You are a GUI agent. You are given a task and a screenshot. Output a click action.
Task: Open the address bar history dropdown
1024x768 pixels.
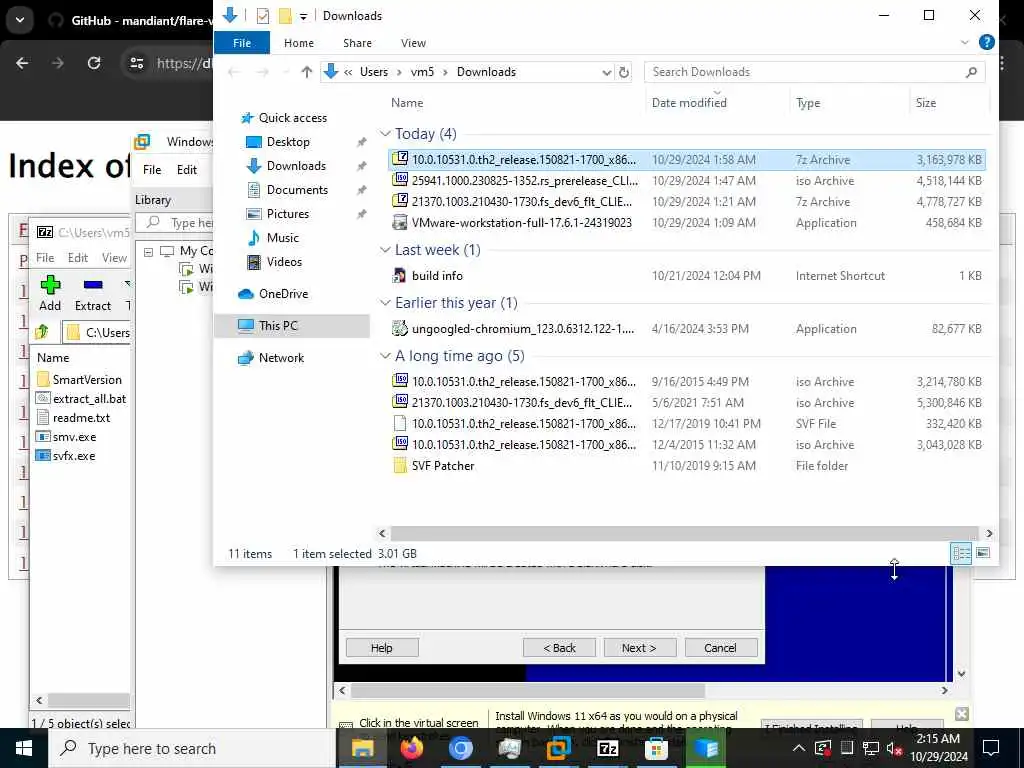pos(607,72)
